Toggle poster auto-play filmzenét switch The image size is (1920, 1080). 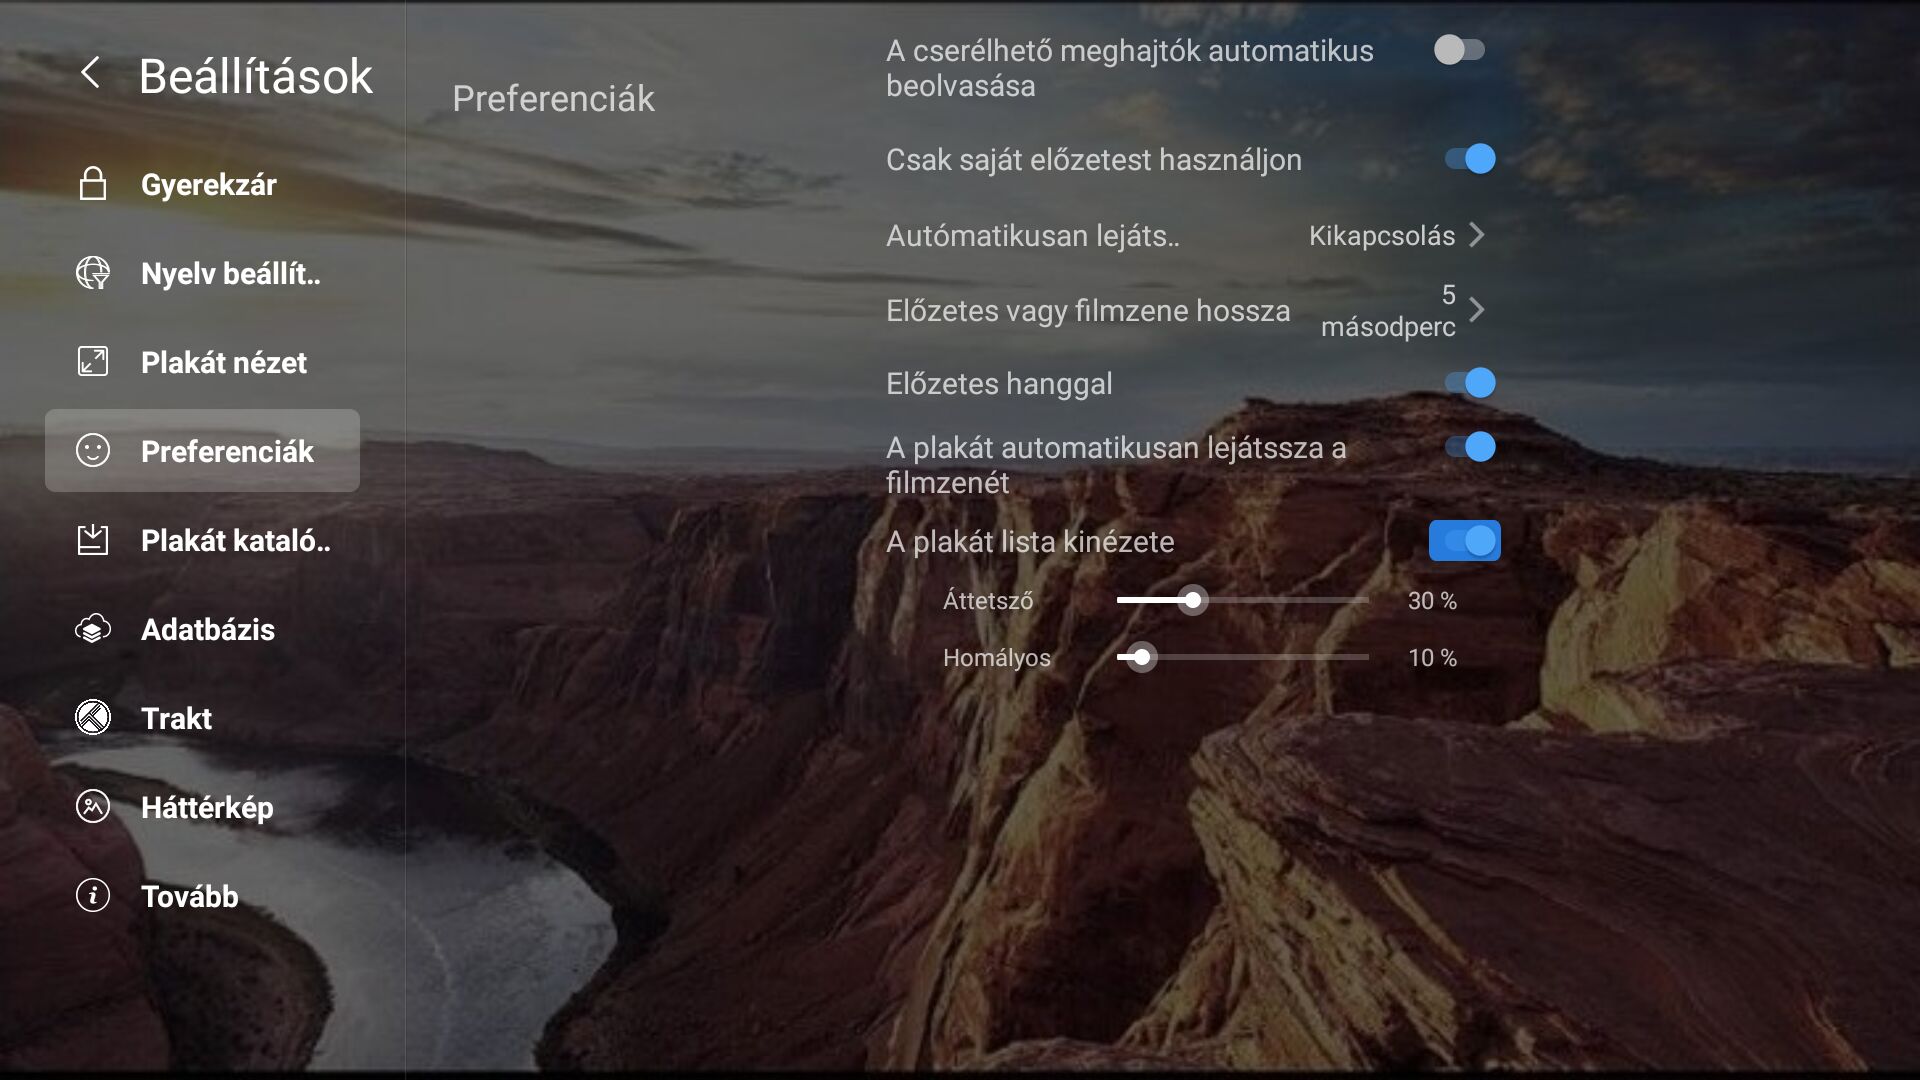coord(1470,446)
